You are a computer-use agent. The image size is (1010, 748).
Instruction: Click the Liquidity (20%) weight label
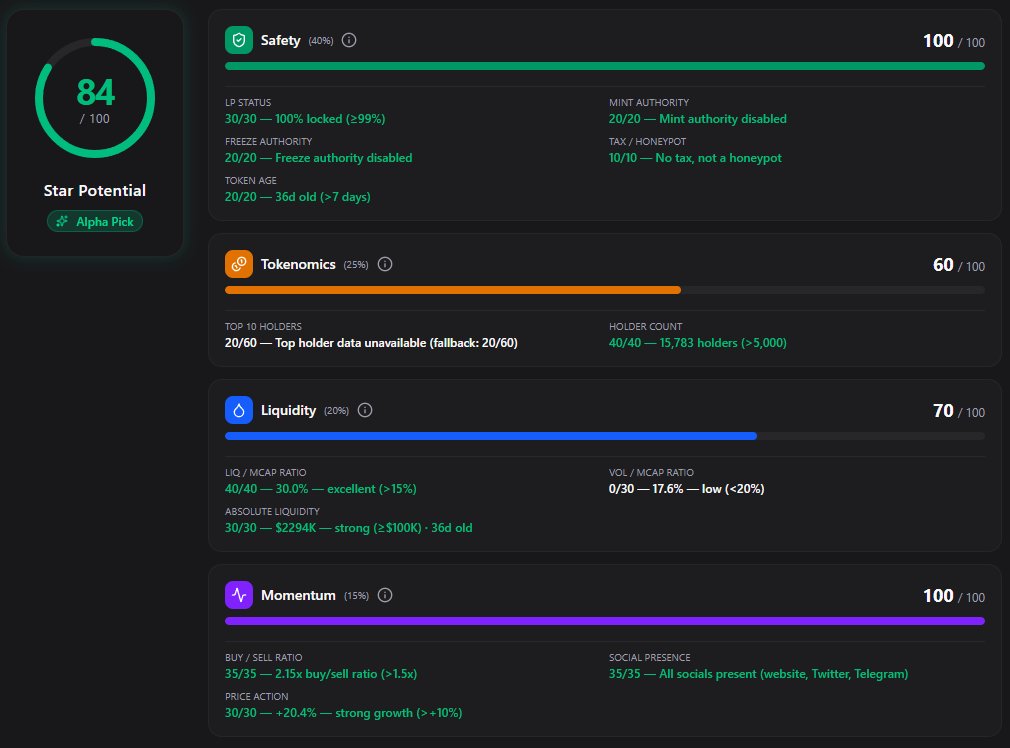point(336,411)
